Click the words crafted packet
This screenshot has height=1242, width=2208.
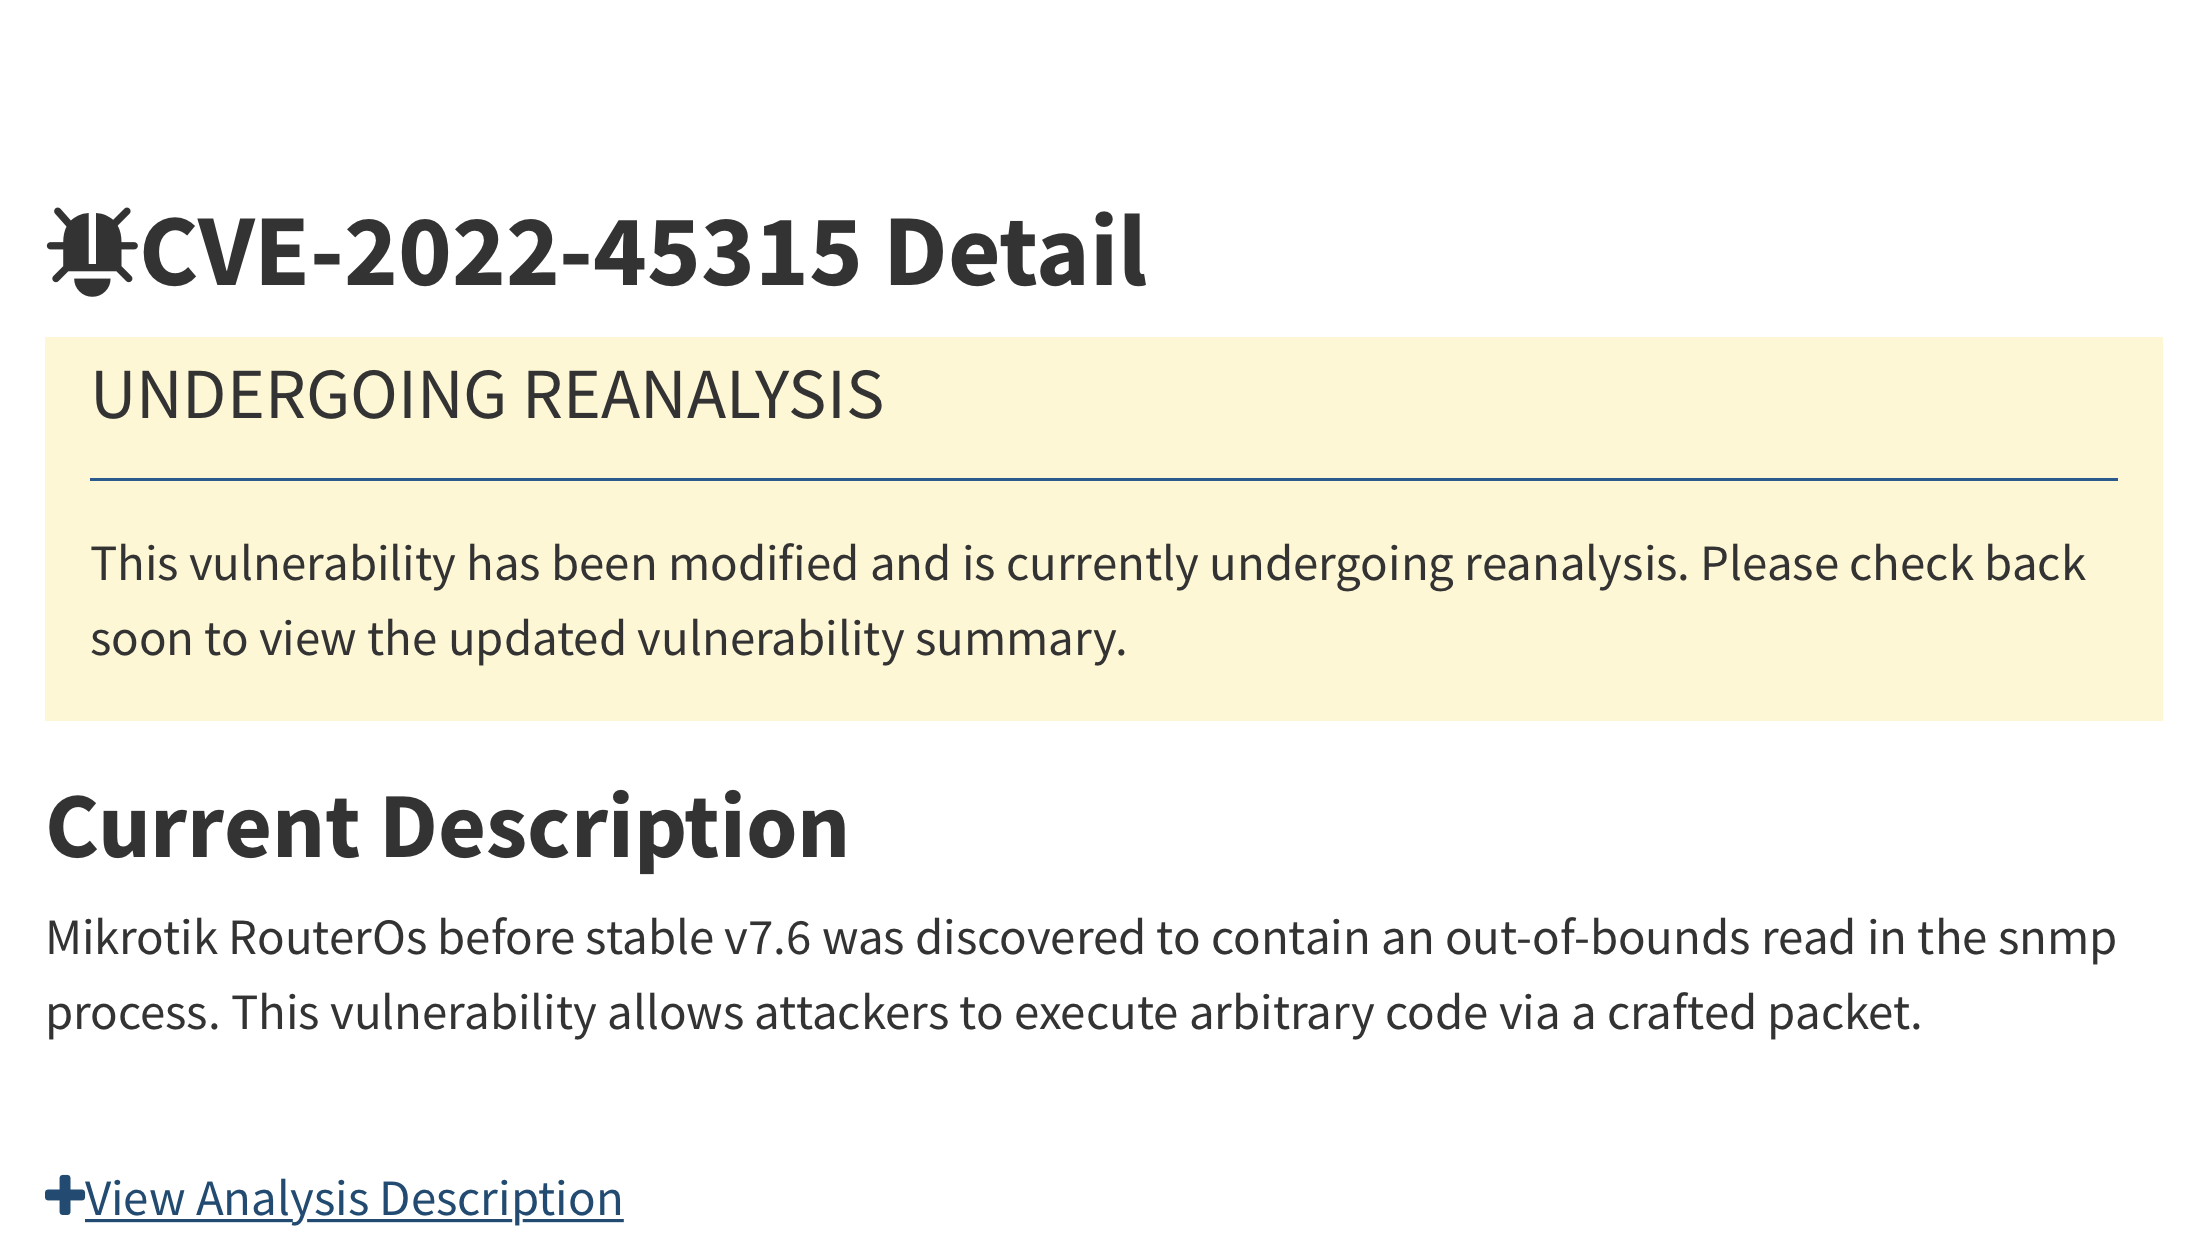(x=1764, y=1013)
